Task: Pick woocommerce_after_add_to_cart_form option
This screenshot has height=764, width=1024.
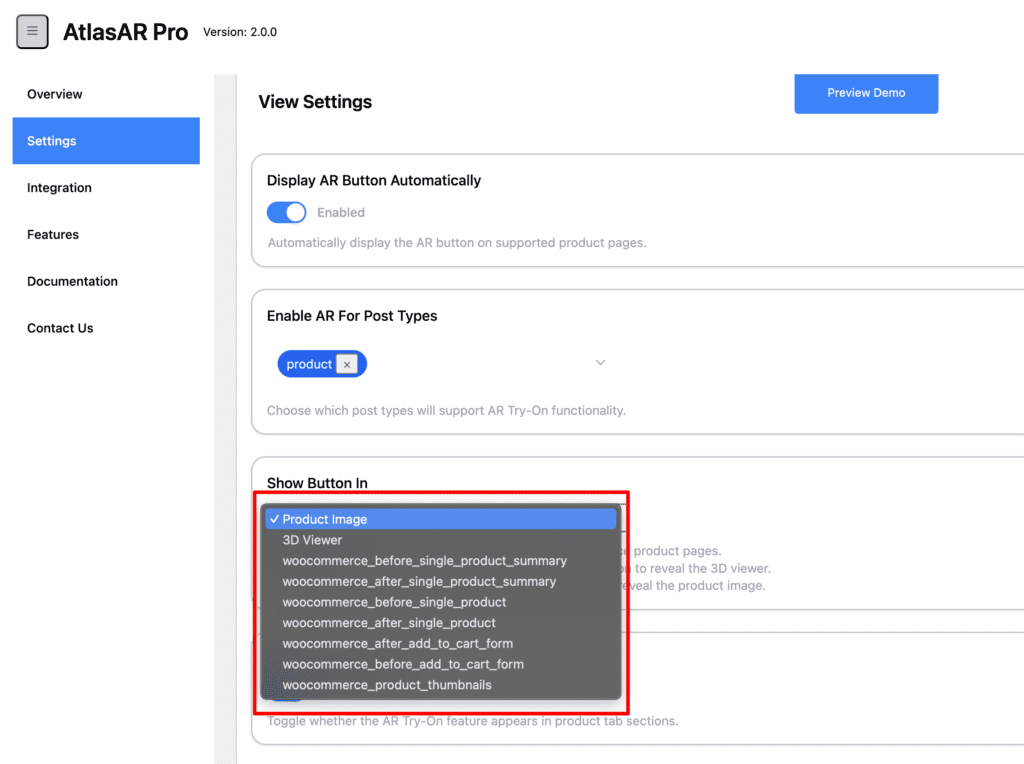Action: tap(397, 644)
